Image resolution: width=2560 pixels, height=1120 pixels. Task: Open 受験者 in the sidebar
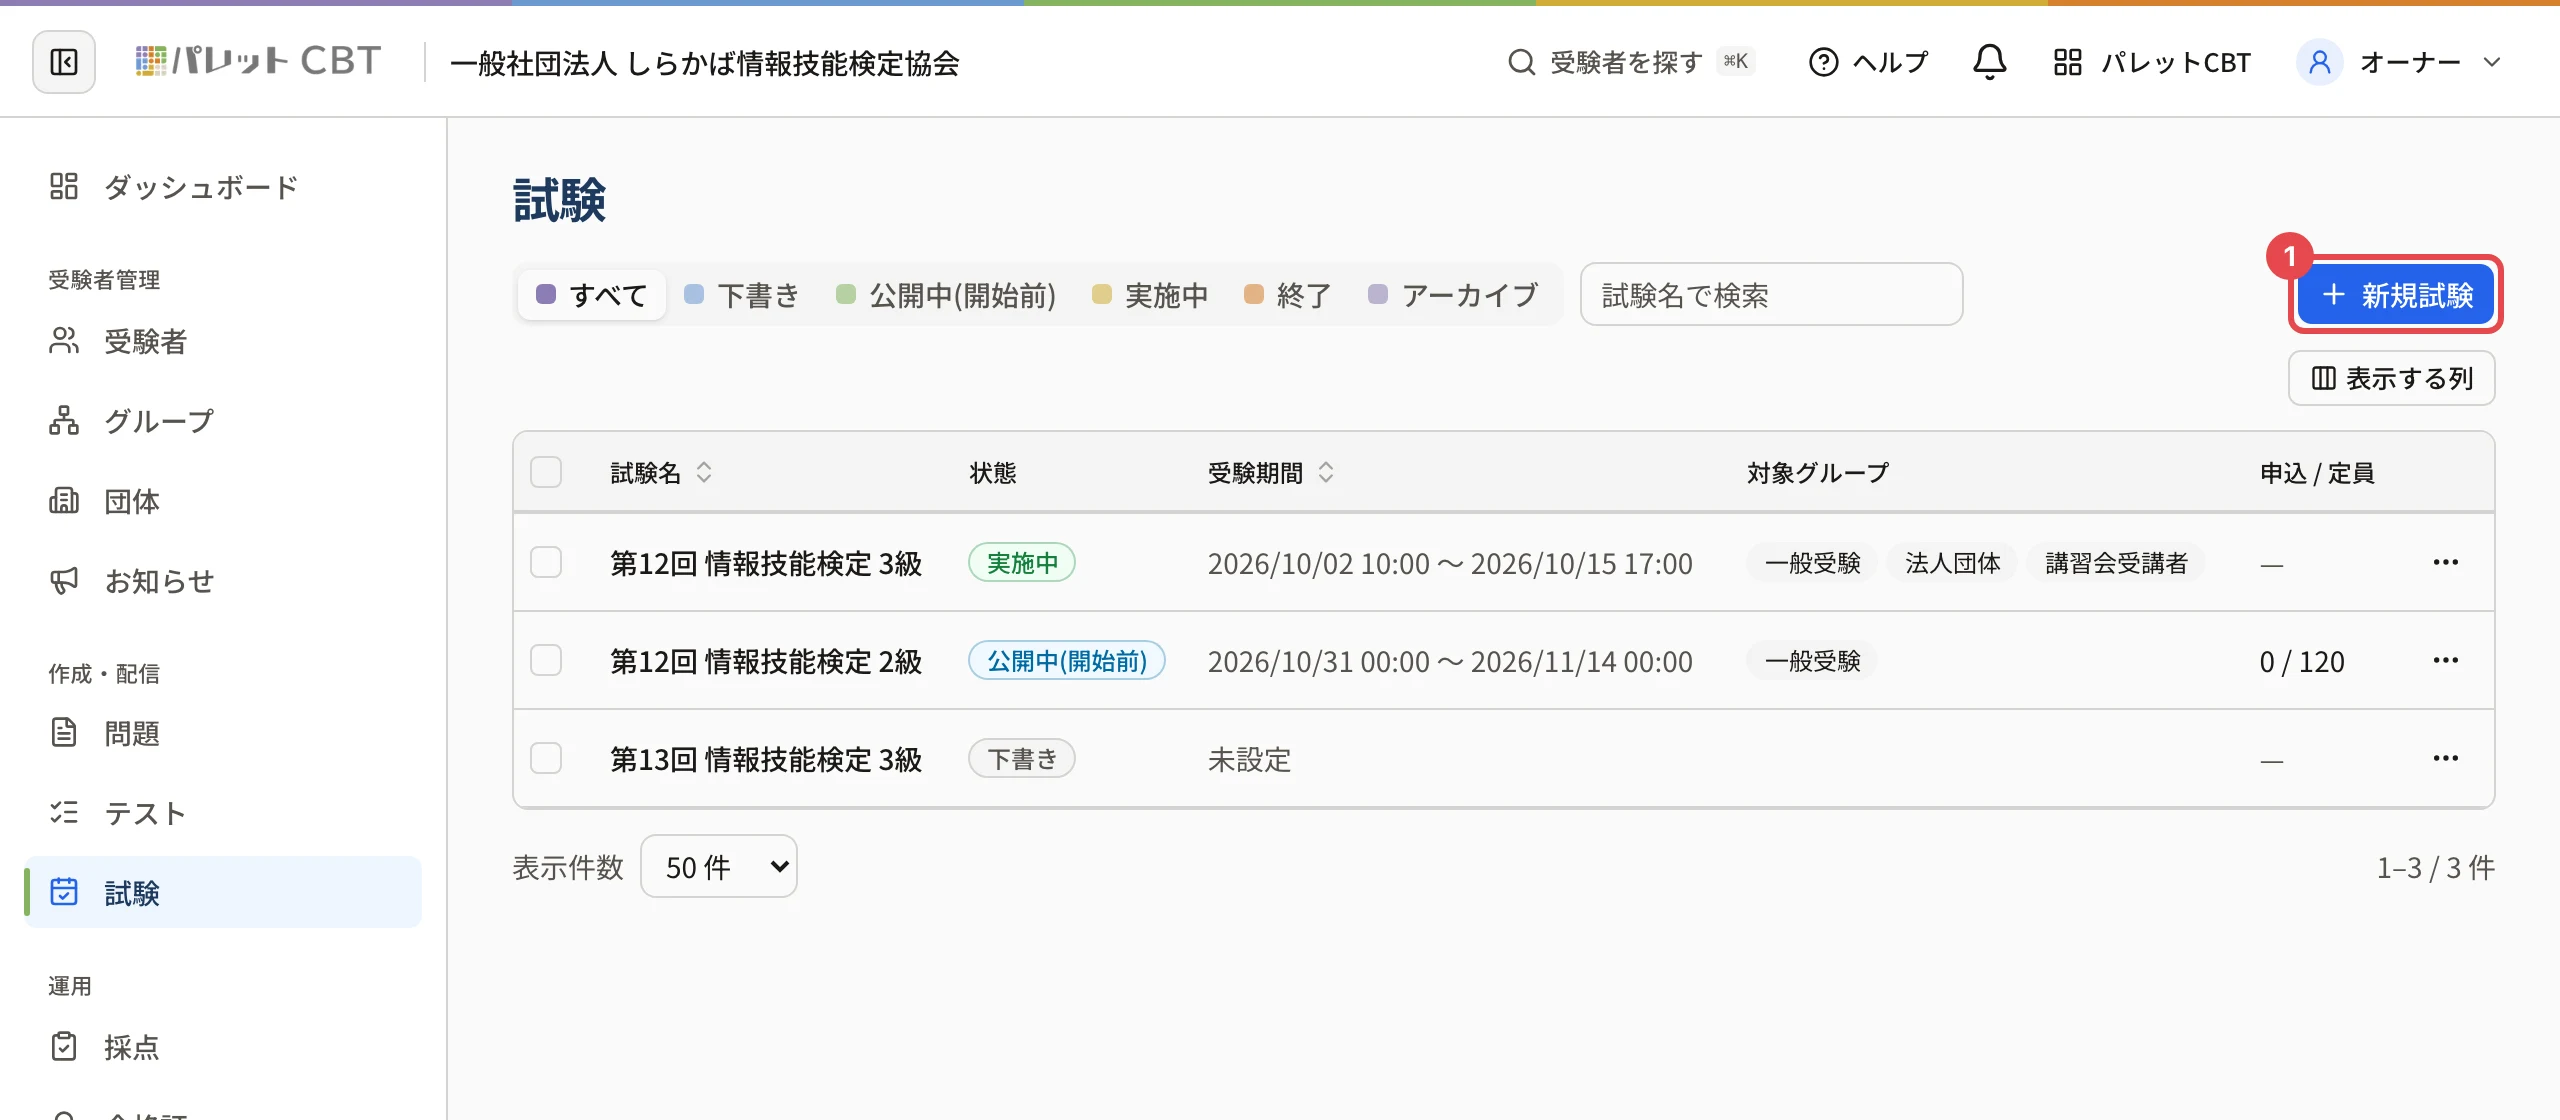(223, 341)
